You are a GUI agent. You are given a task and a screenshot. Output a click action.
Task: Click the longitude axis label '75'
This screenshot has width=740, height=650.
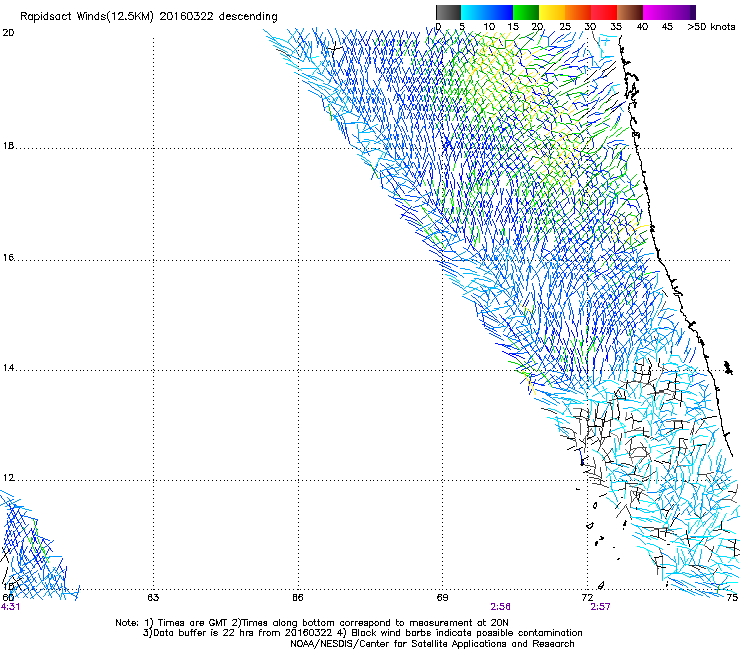click(x=732, y=598)
